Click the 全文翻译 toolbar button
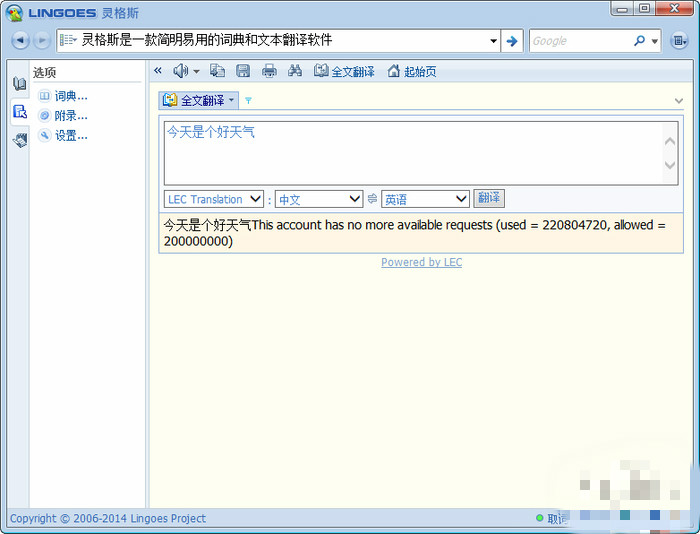 344,71
